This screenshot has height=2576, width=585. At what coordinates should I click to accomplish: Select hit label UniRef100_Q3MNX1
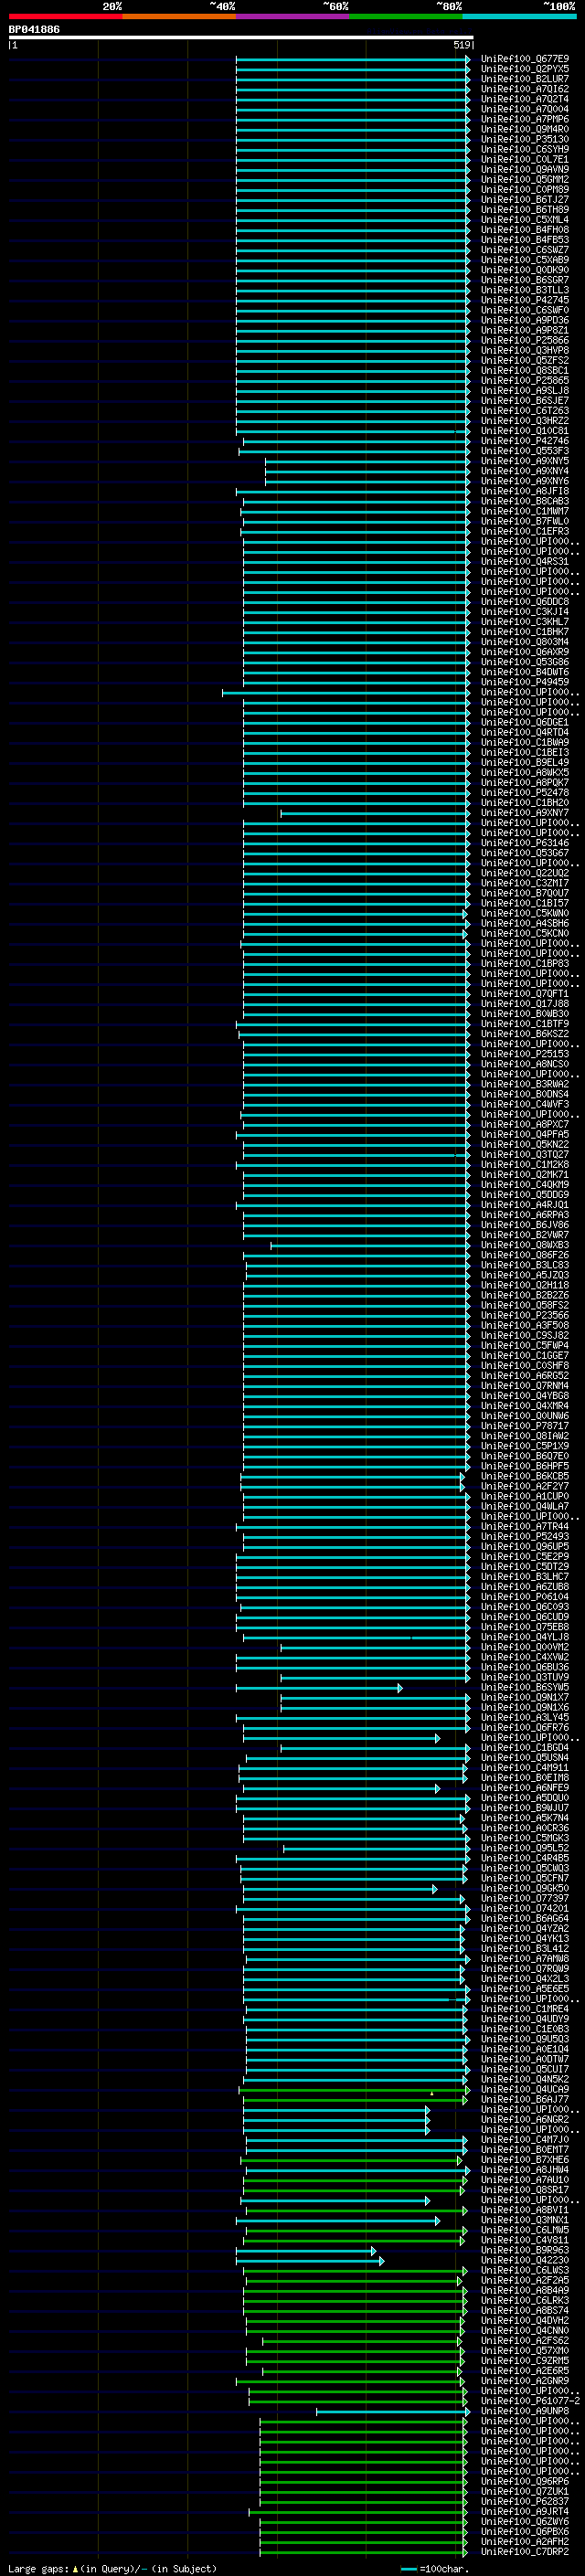point(525,2220)
